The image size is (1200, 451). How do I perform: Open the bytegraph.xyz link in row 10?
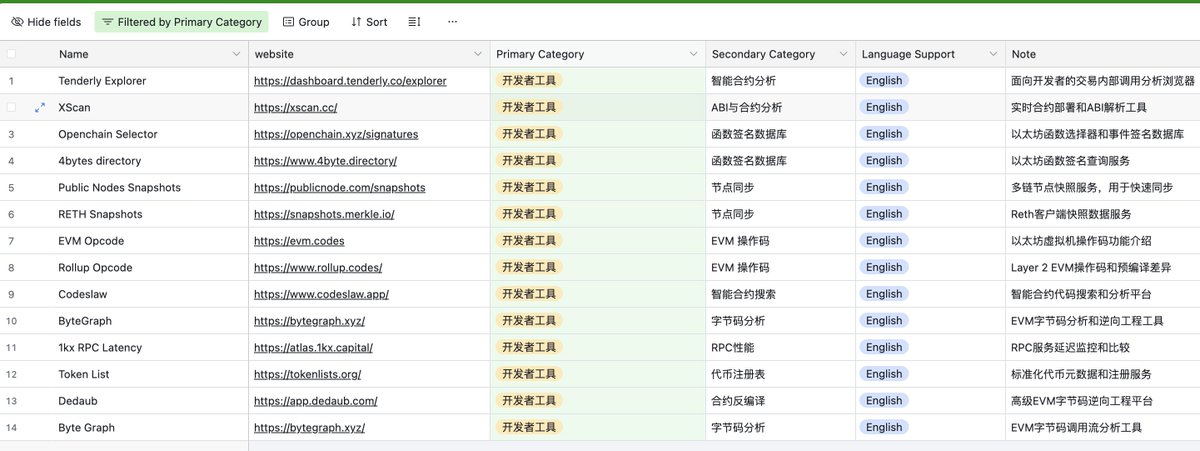[309, 321]
